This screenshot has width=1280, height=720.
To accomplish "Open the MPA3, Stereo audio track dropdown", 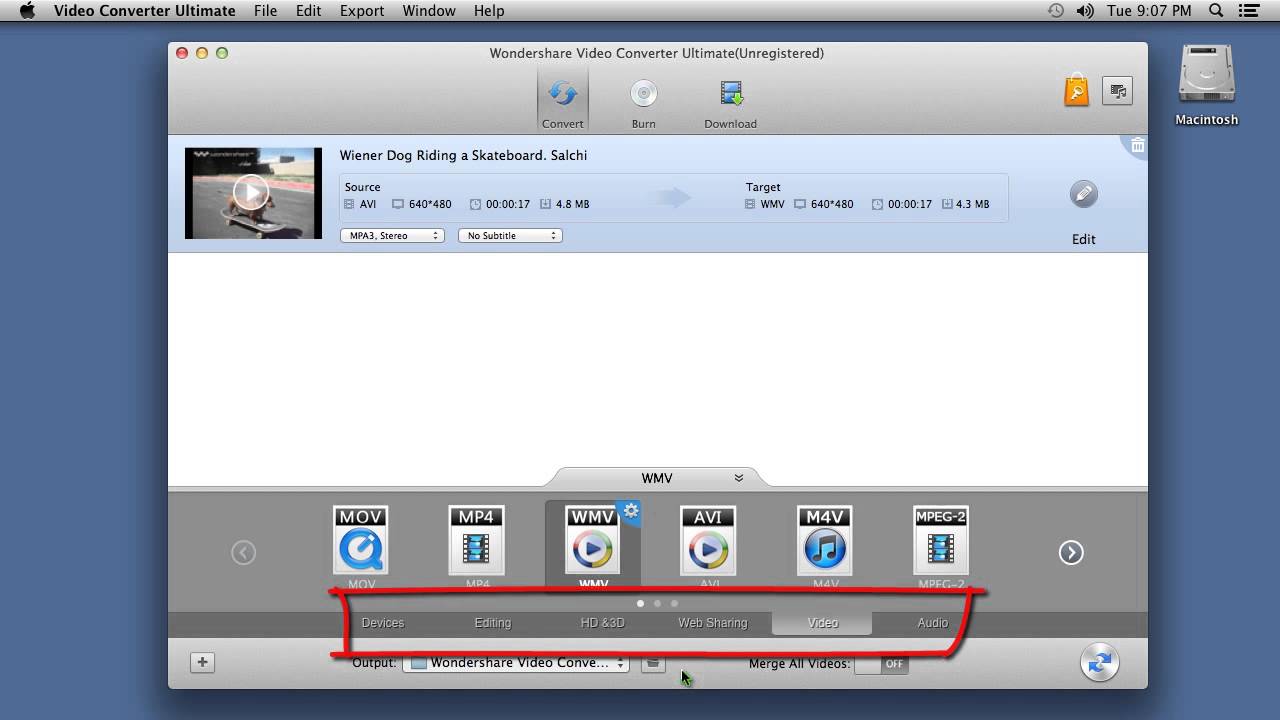I will pyautogui.click(x=392, y=236).
